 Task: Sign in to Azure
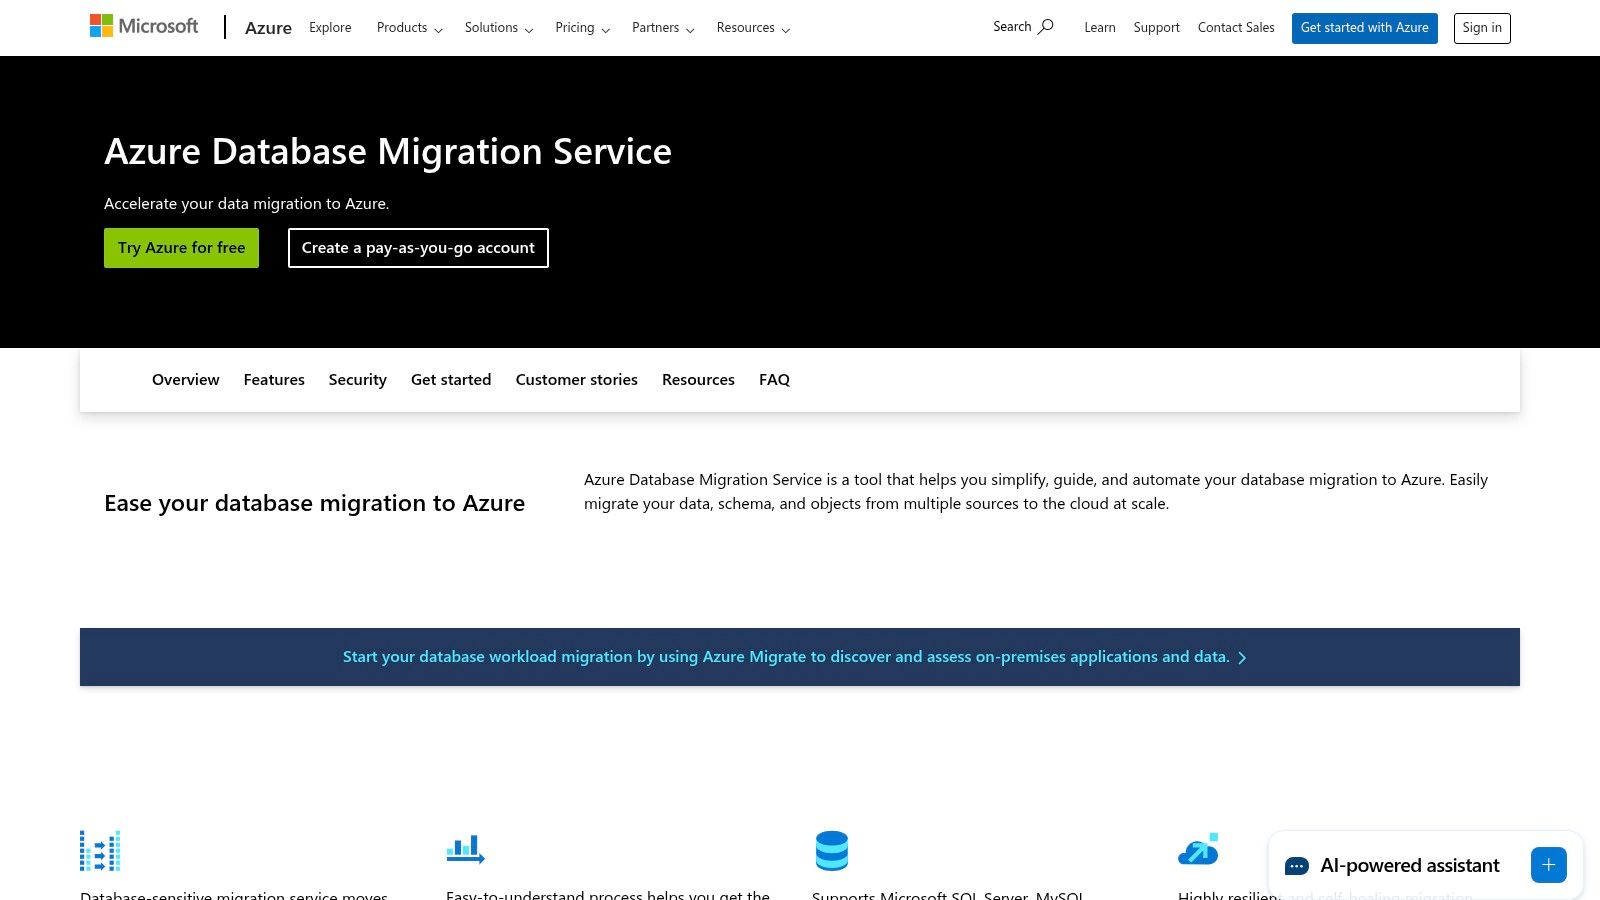click(x=1482, y=27)
